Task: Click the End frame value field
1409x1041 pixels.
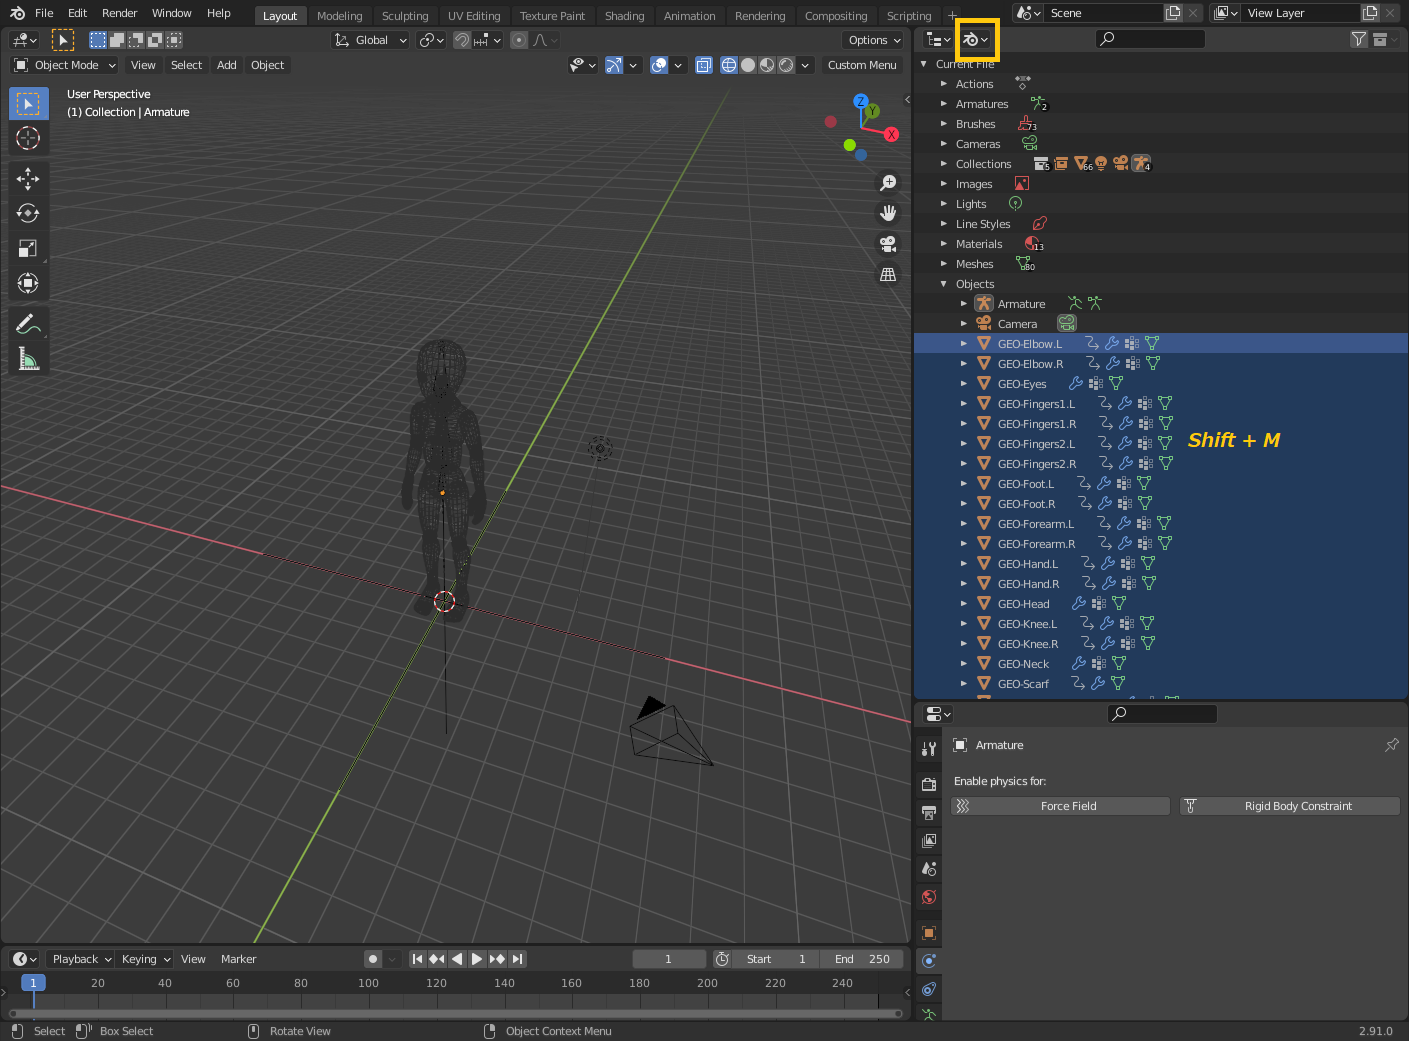Action: click(862, 959)
